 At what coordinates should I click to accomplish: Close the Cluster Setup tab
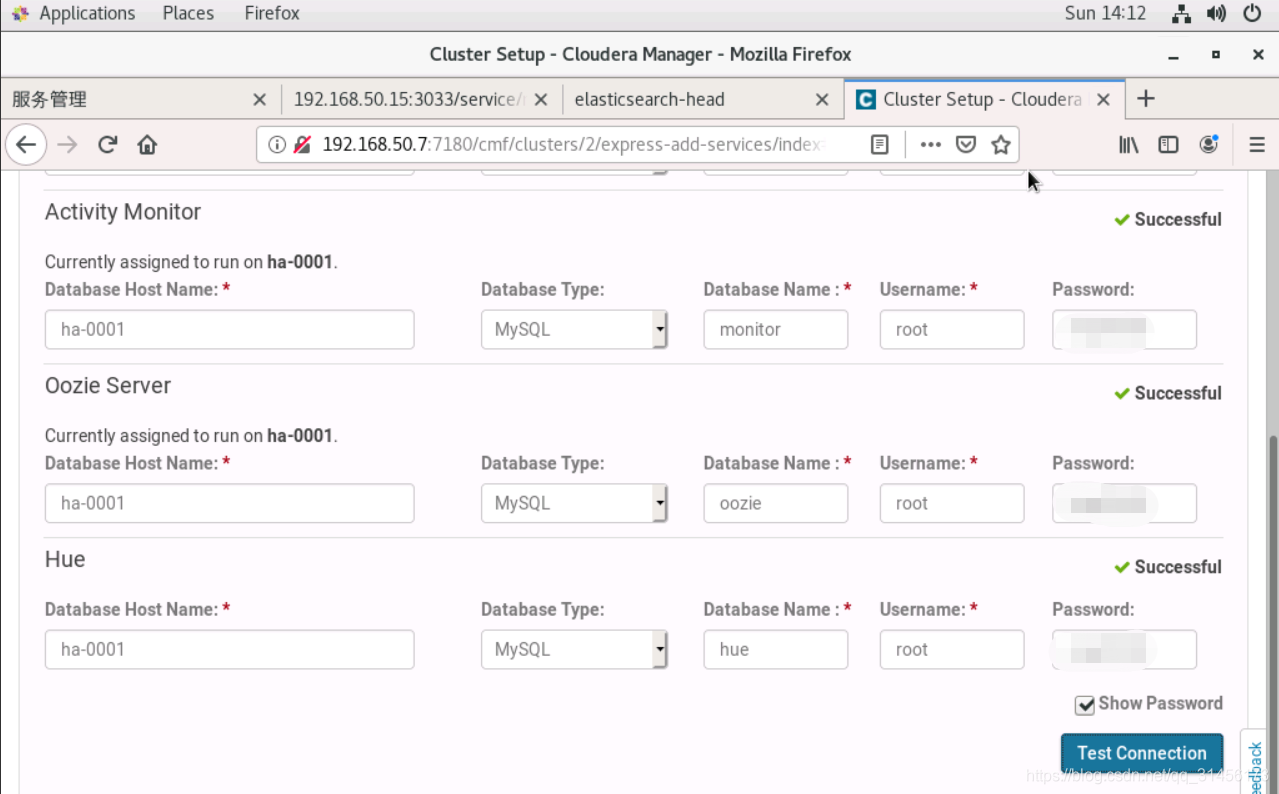pyautogui.click(x=1103, y=99)
